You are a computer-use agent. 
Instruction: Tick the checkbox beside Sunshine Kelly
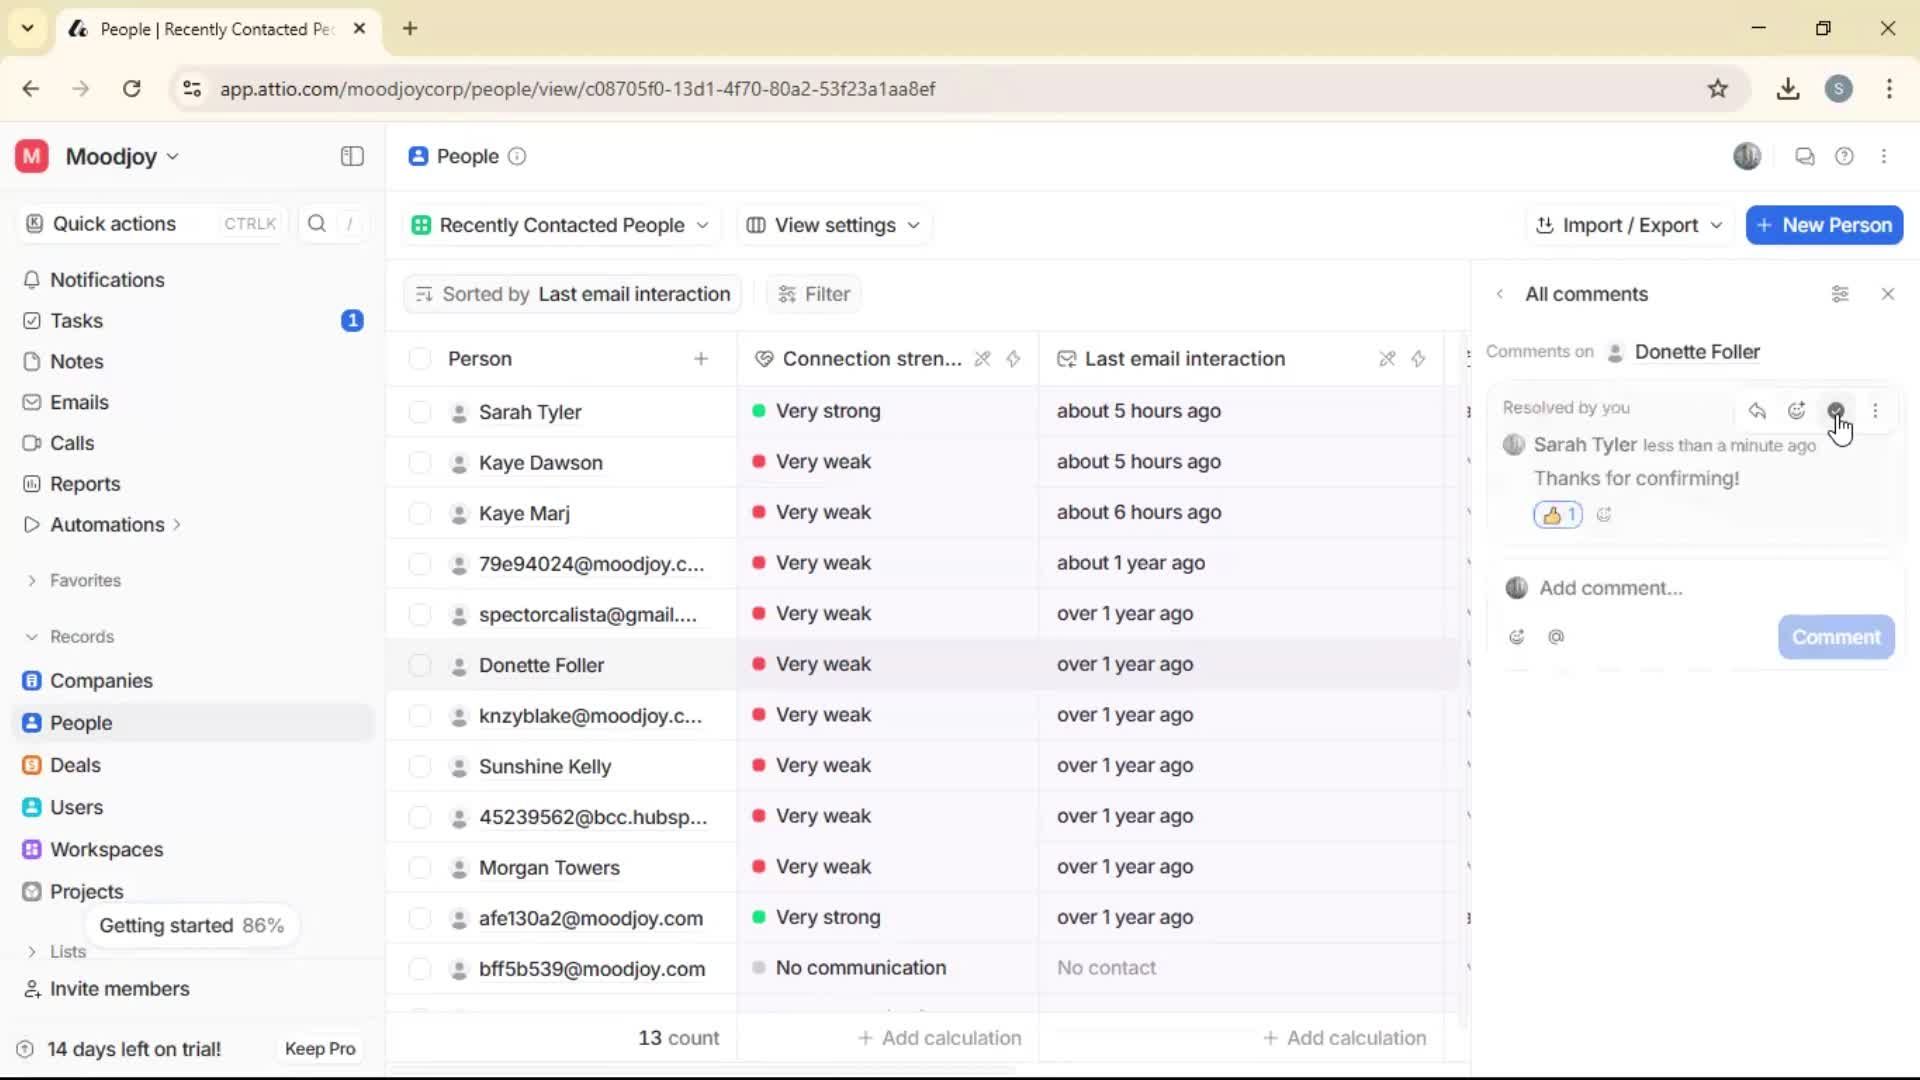tap(419, 766)
